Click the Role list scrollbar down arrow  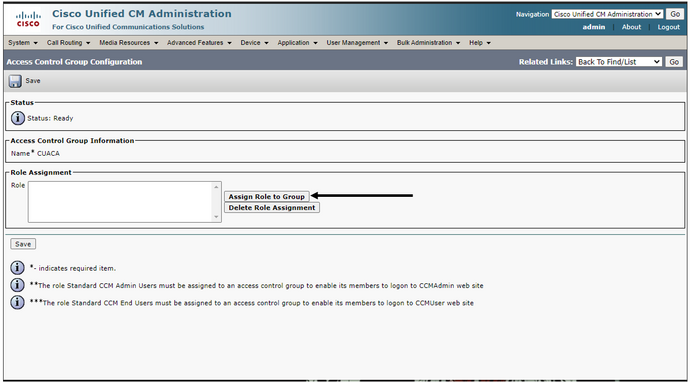(x=216, y=217)
